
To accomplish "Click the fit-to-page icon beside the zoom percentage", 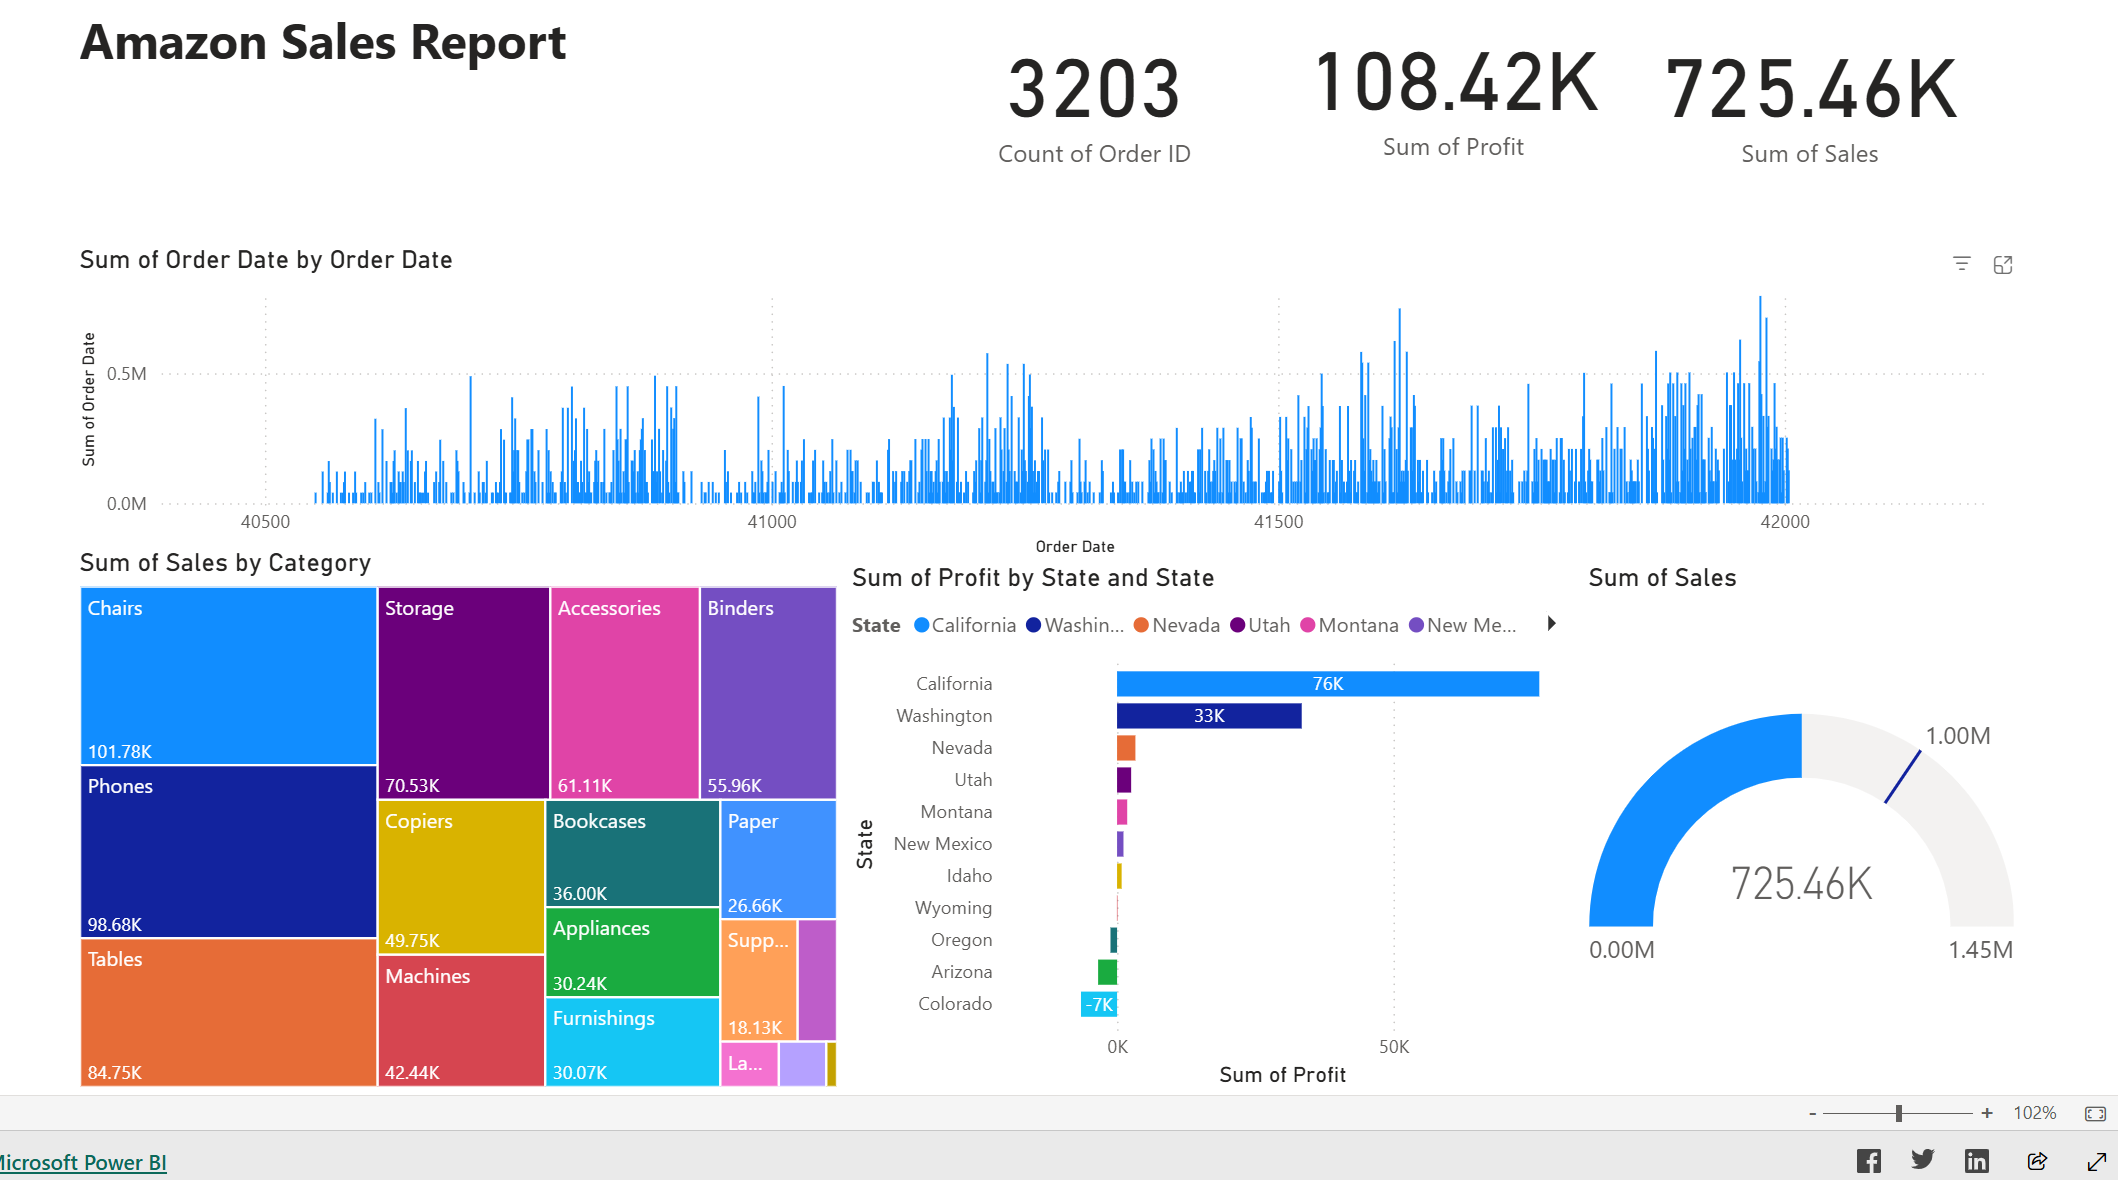I will coord(2096,1112).
